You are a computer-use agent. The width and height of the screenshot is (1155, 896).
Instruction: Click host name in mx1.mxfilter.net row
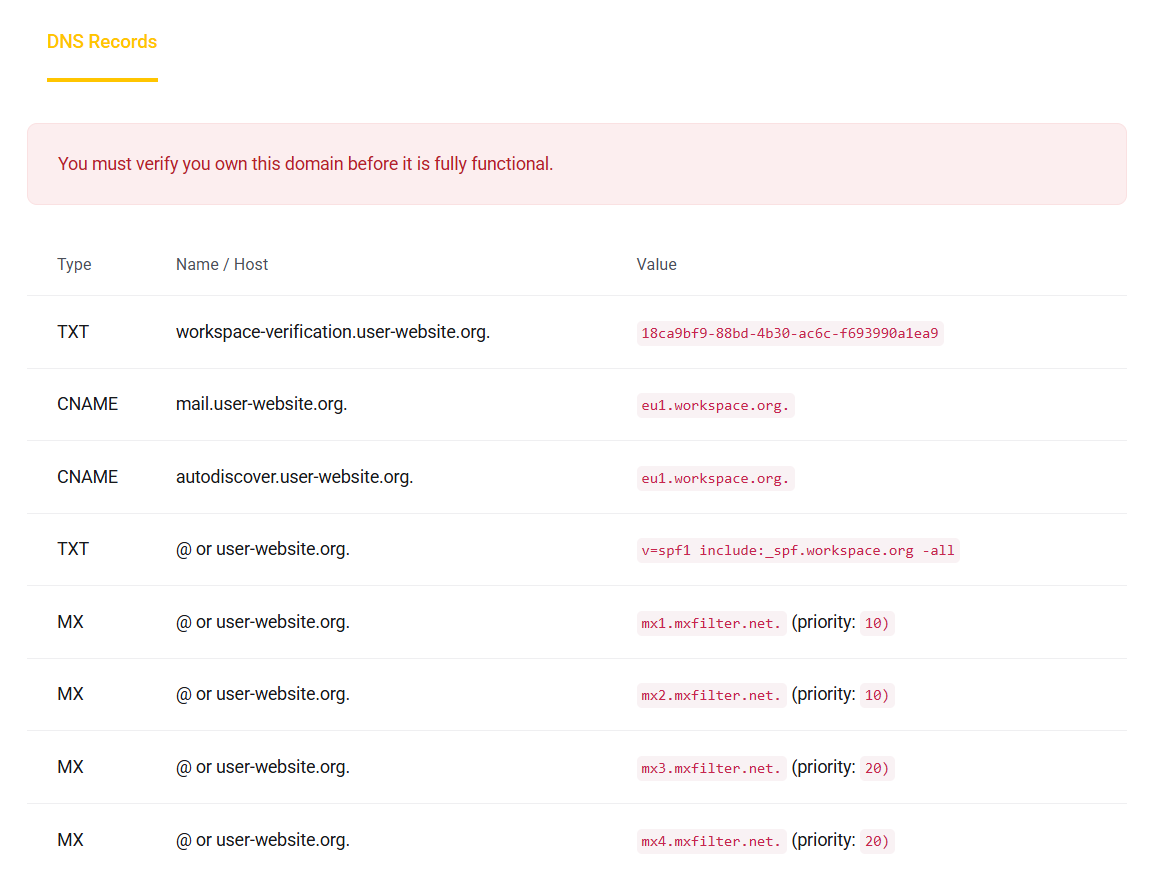point(262,623)
